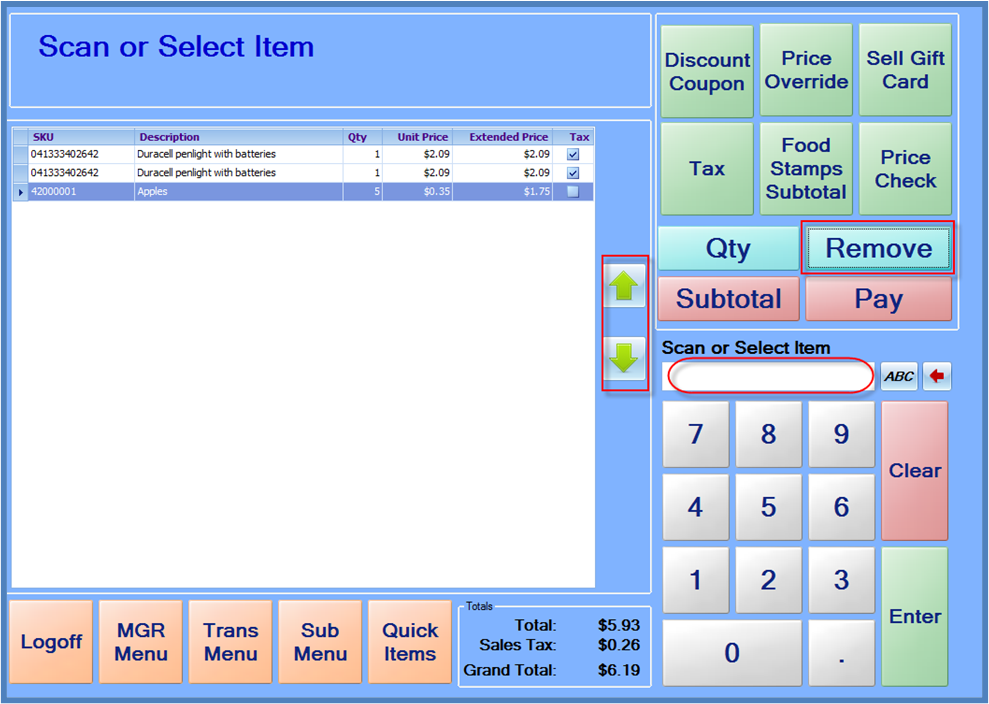The image size is (989, 704).
Task: Toggle Tax checkbox on second Duracell row
Action: tap(573, 173)
